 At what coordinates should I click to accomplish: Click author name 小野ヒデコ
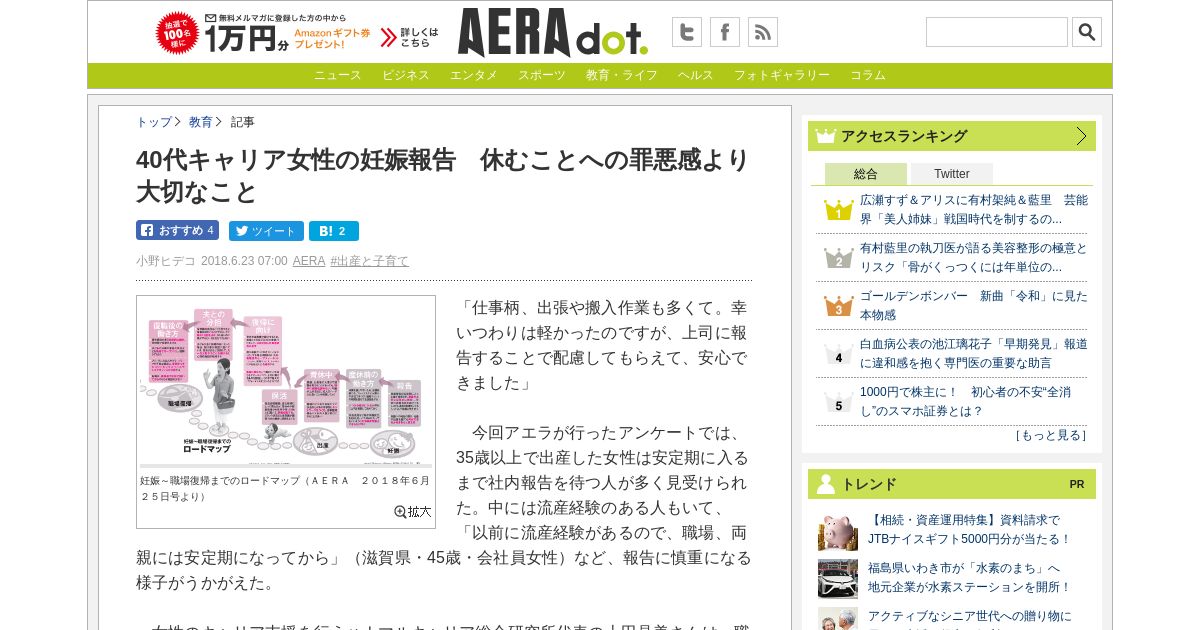(x=166, y=261)
